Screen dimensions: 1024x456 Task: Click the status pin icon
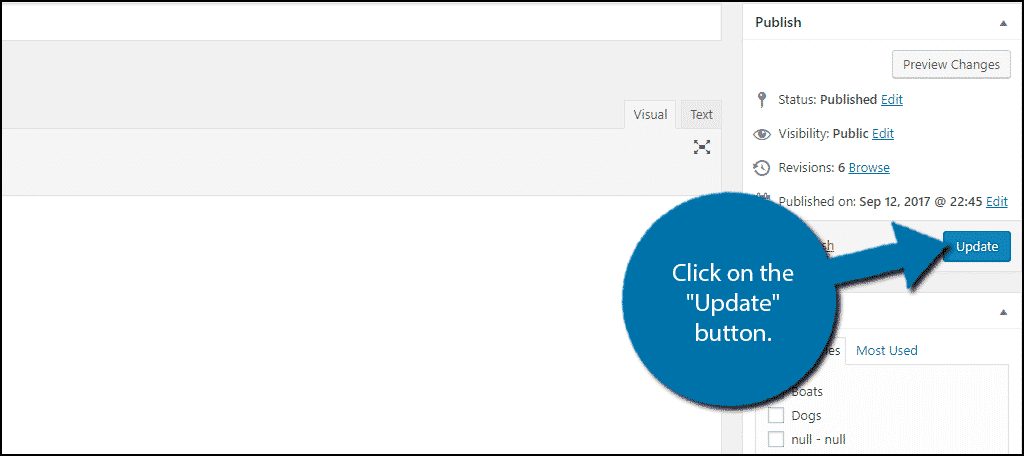[762, 100]
